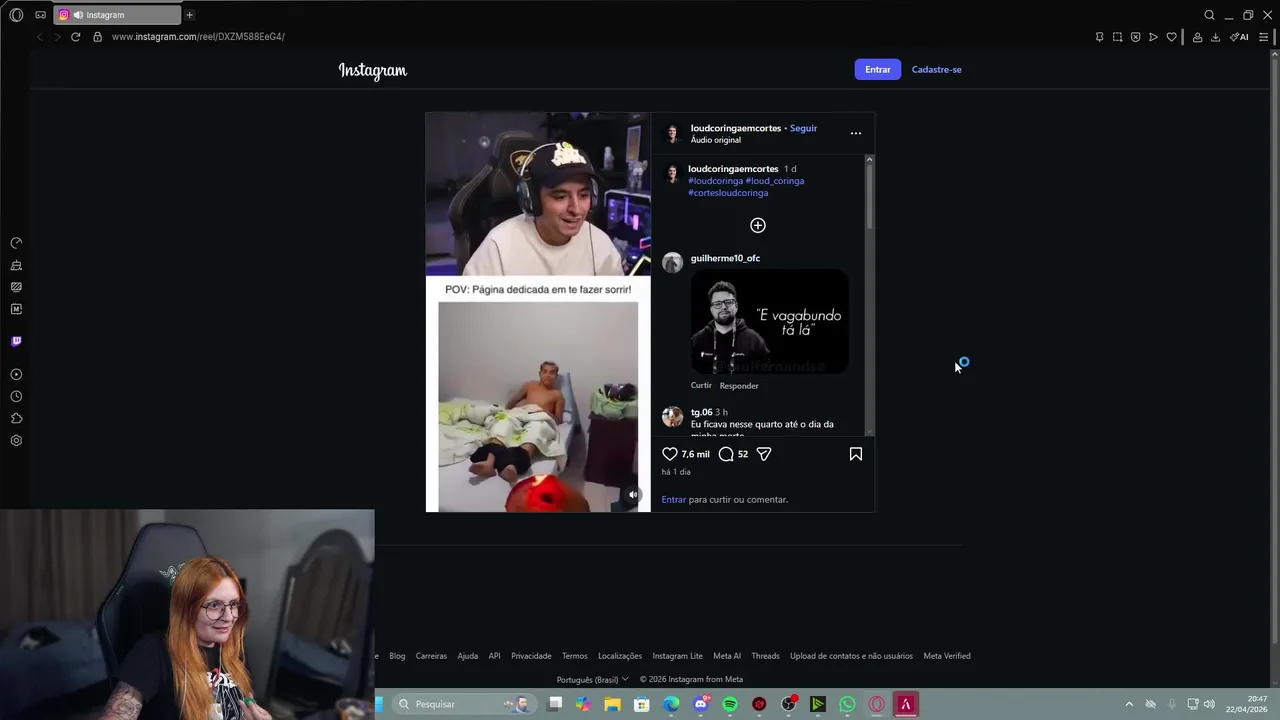Mute the Instagram tab via its speaker icon

click(78, 15)
